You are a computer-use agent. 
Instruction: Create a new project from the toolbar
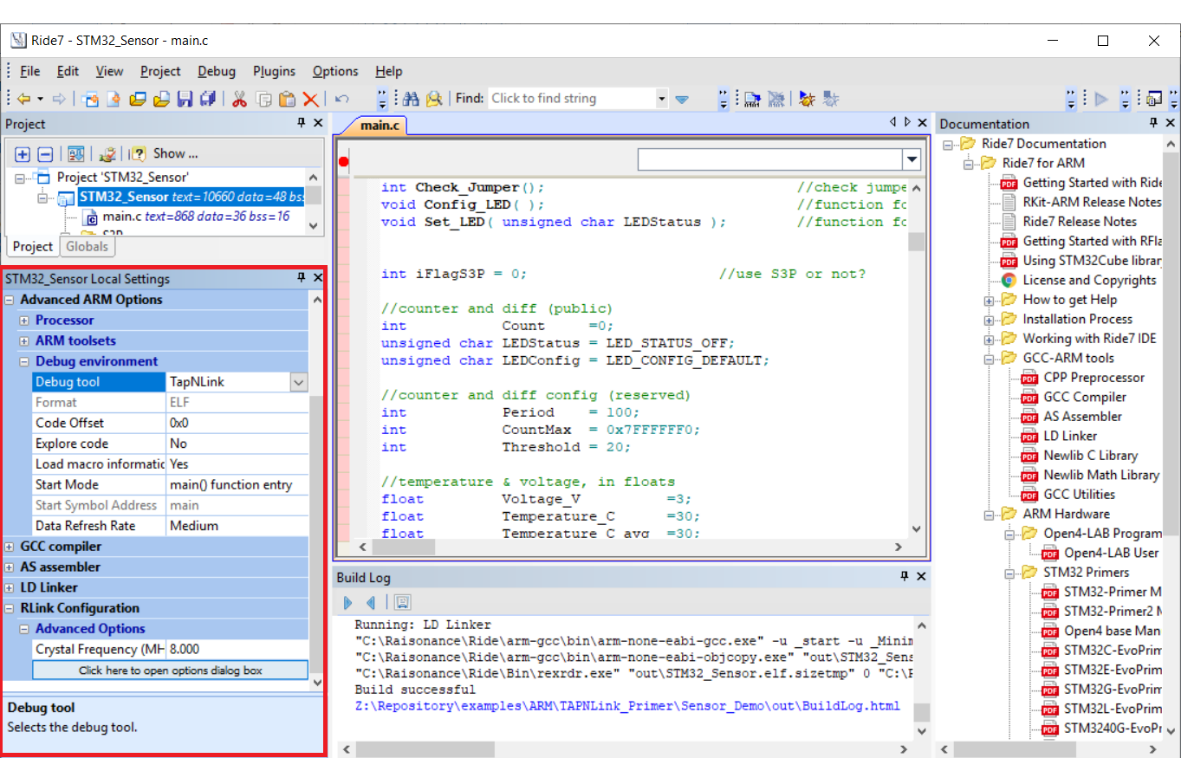pyautogui.click(x=90, y=99)
